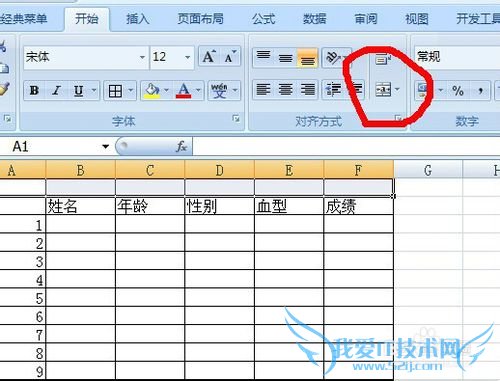Select top vertical align icon

coord(263,57)
